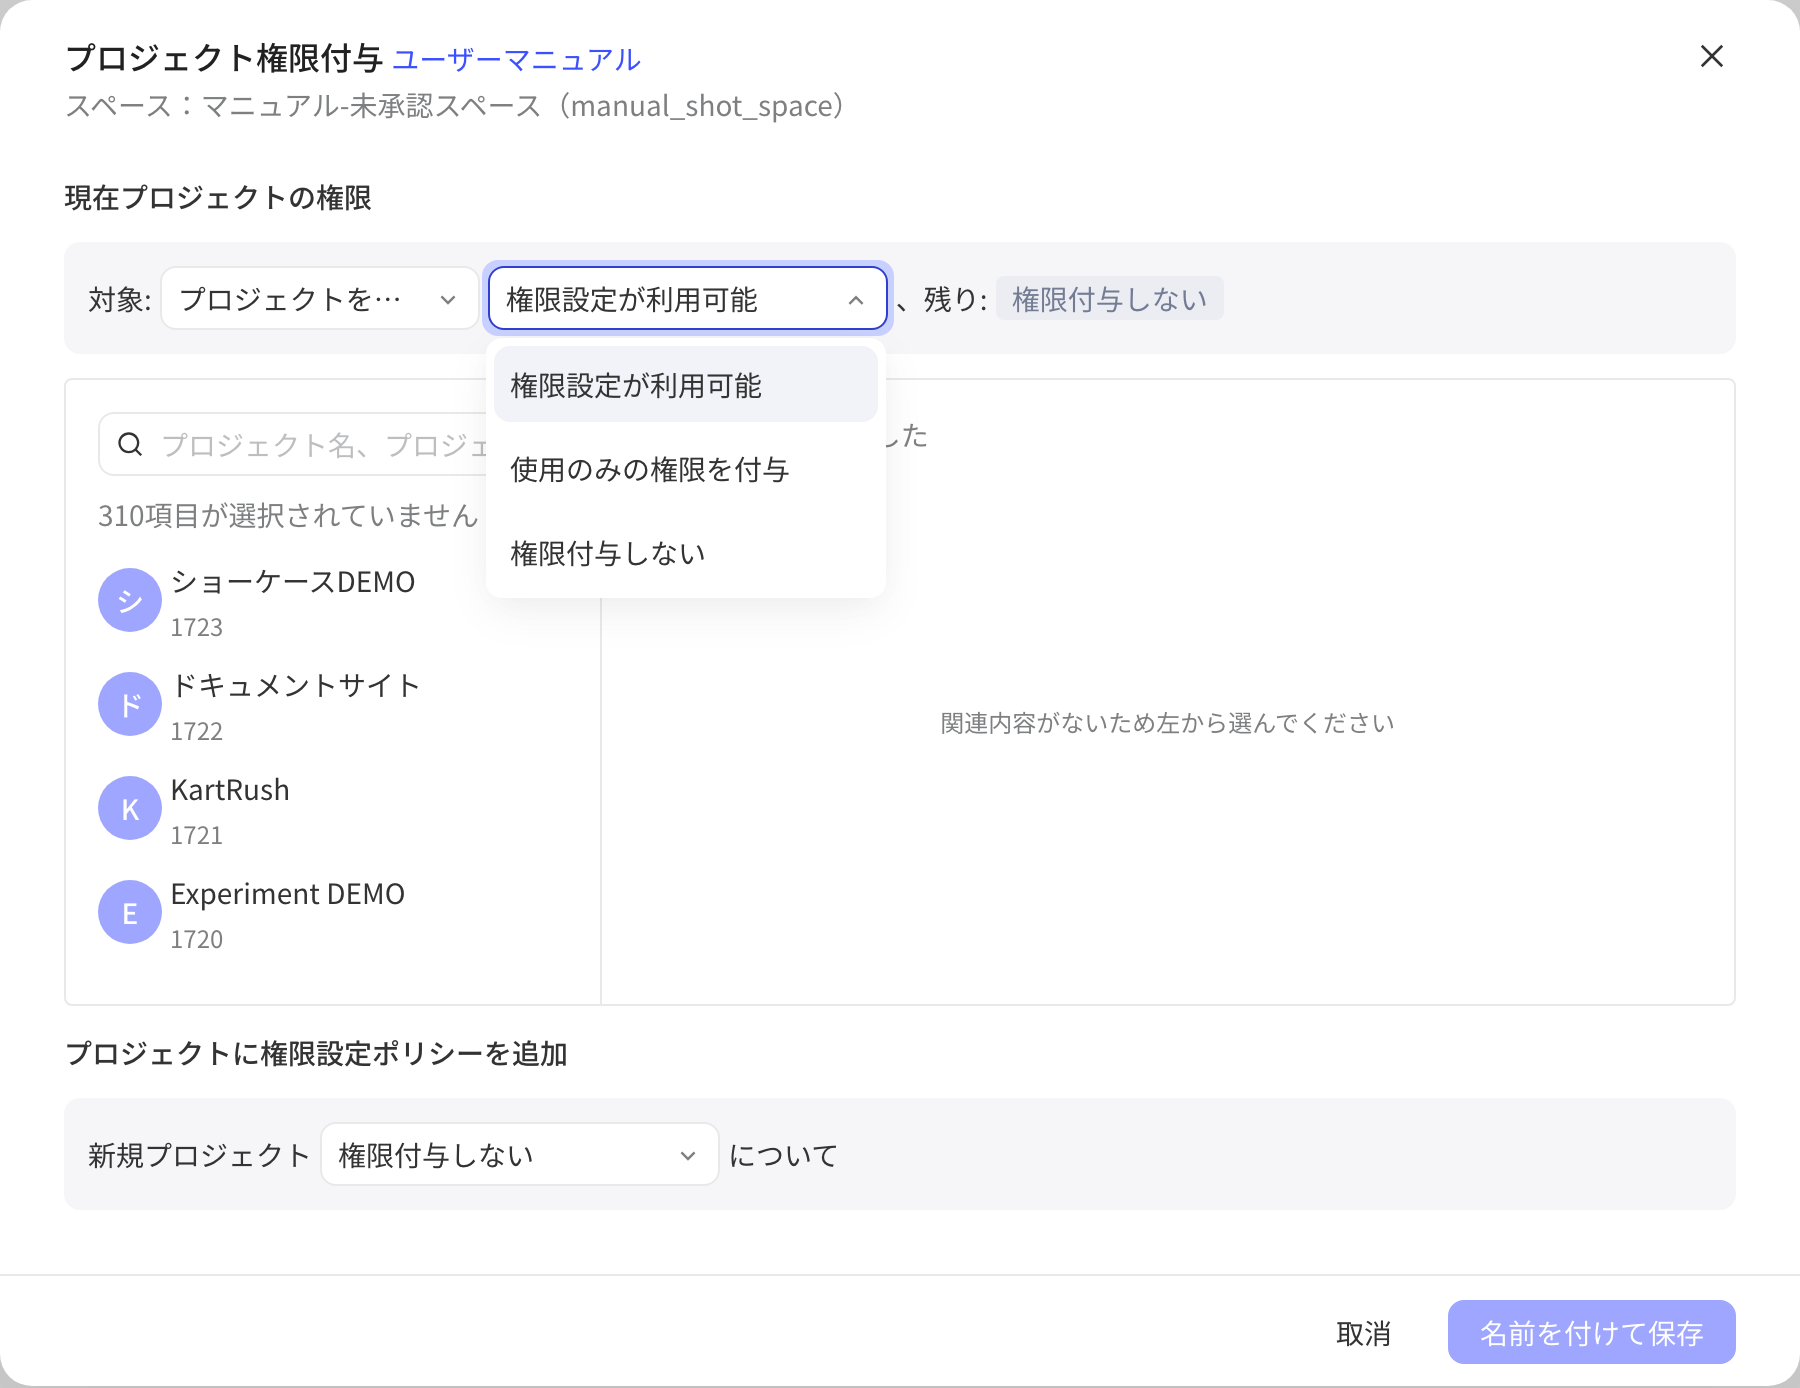Click the KartRush project name

click(230, 790)
